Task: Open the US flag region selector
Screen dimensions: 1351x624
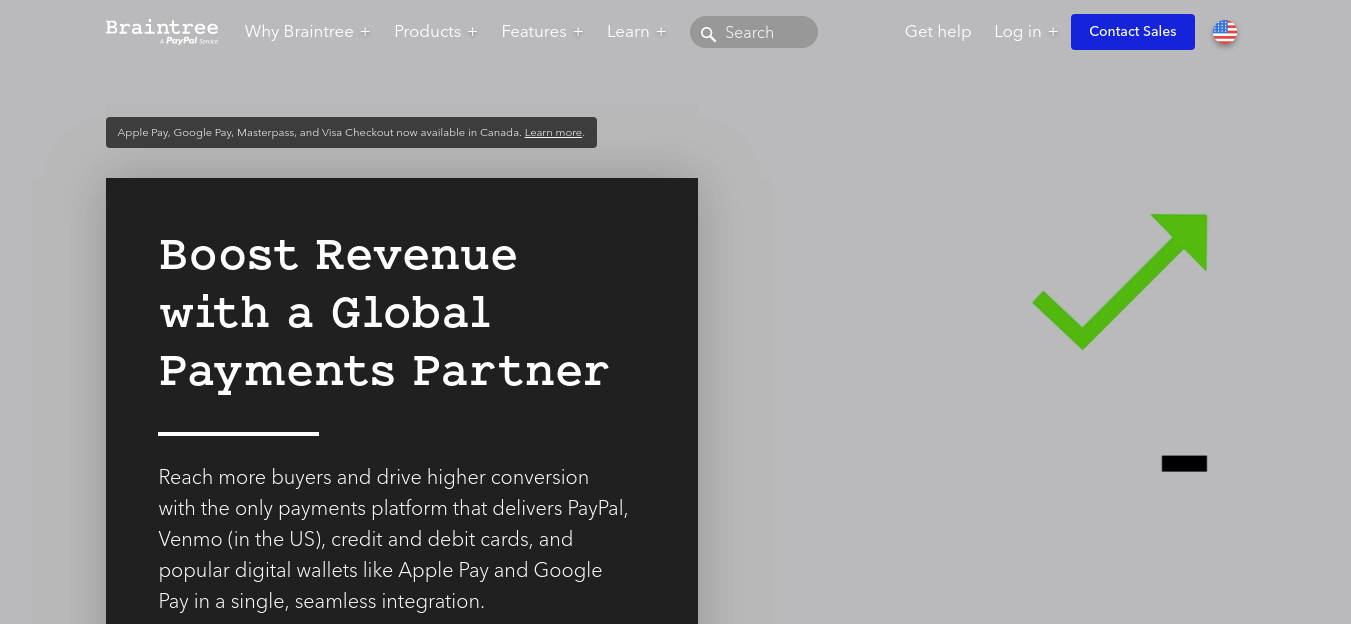Action: click(1225, 32)
